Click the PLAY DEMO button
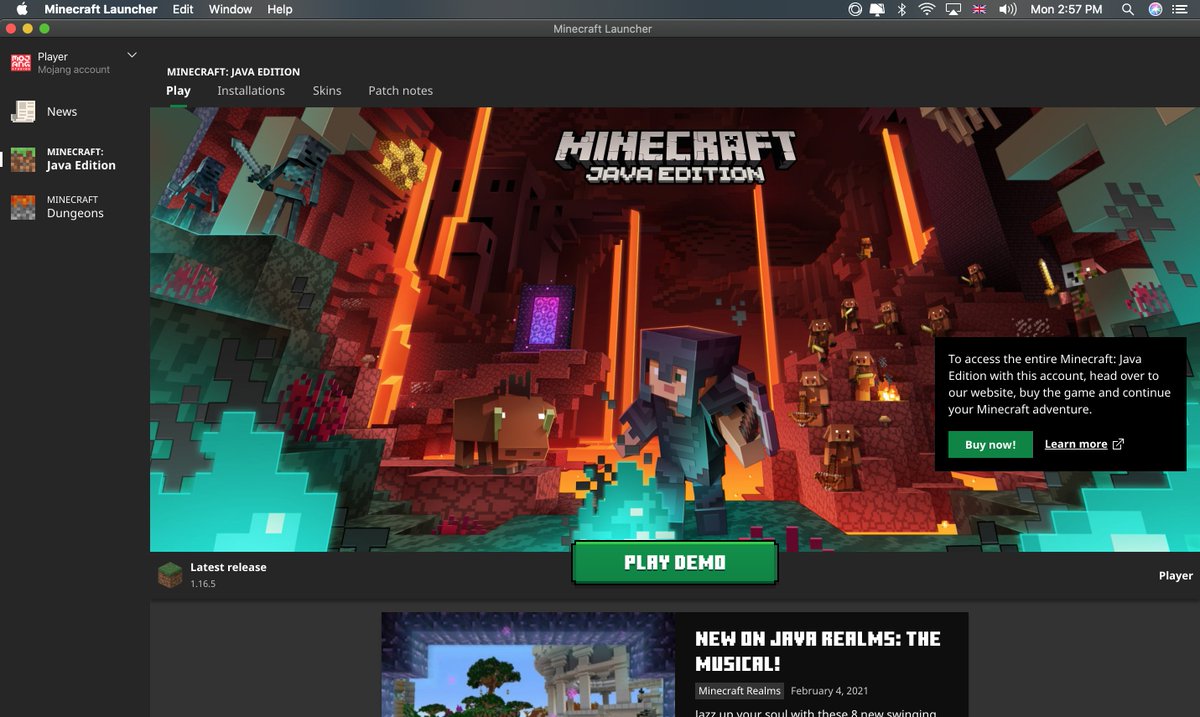 coord(675,562)
